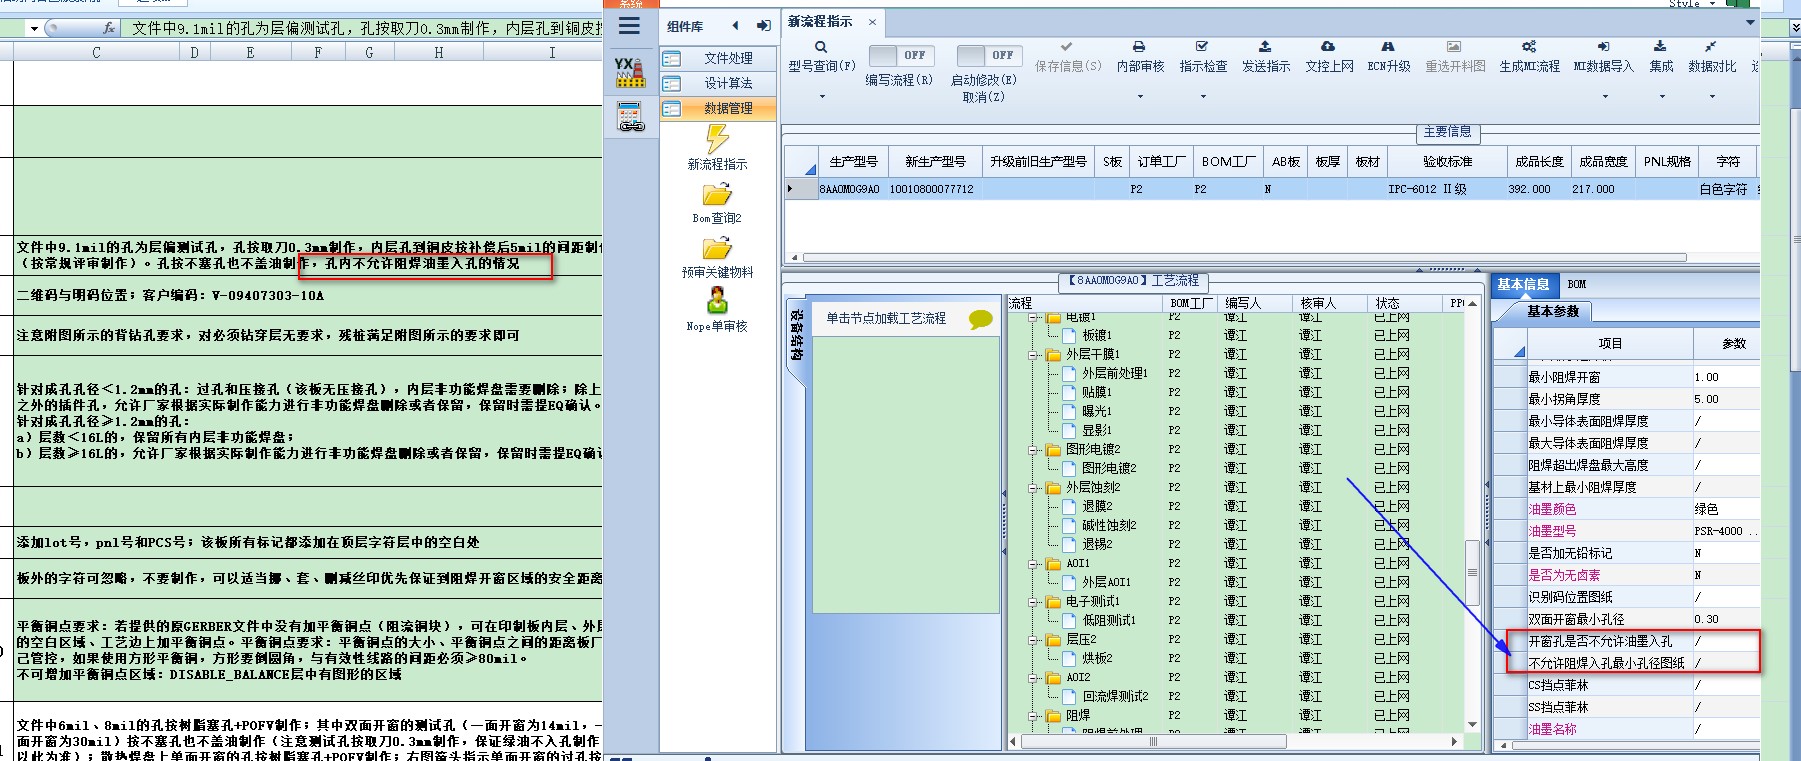Click 发送指示 upload icon

pyautogui.click(x=1265, y=47)
